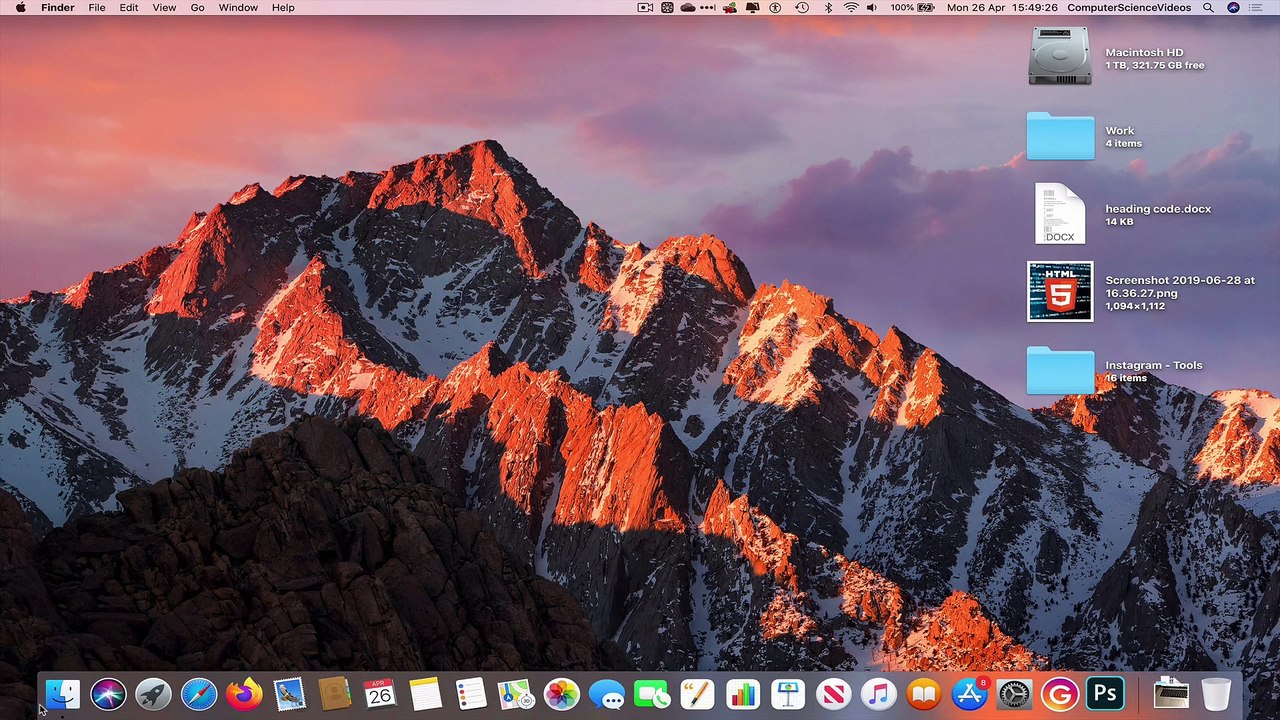The image size is (1280, 720).
Task: Open the Trash in the Dock
Action: tap(1215, 693)
